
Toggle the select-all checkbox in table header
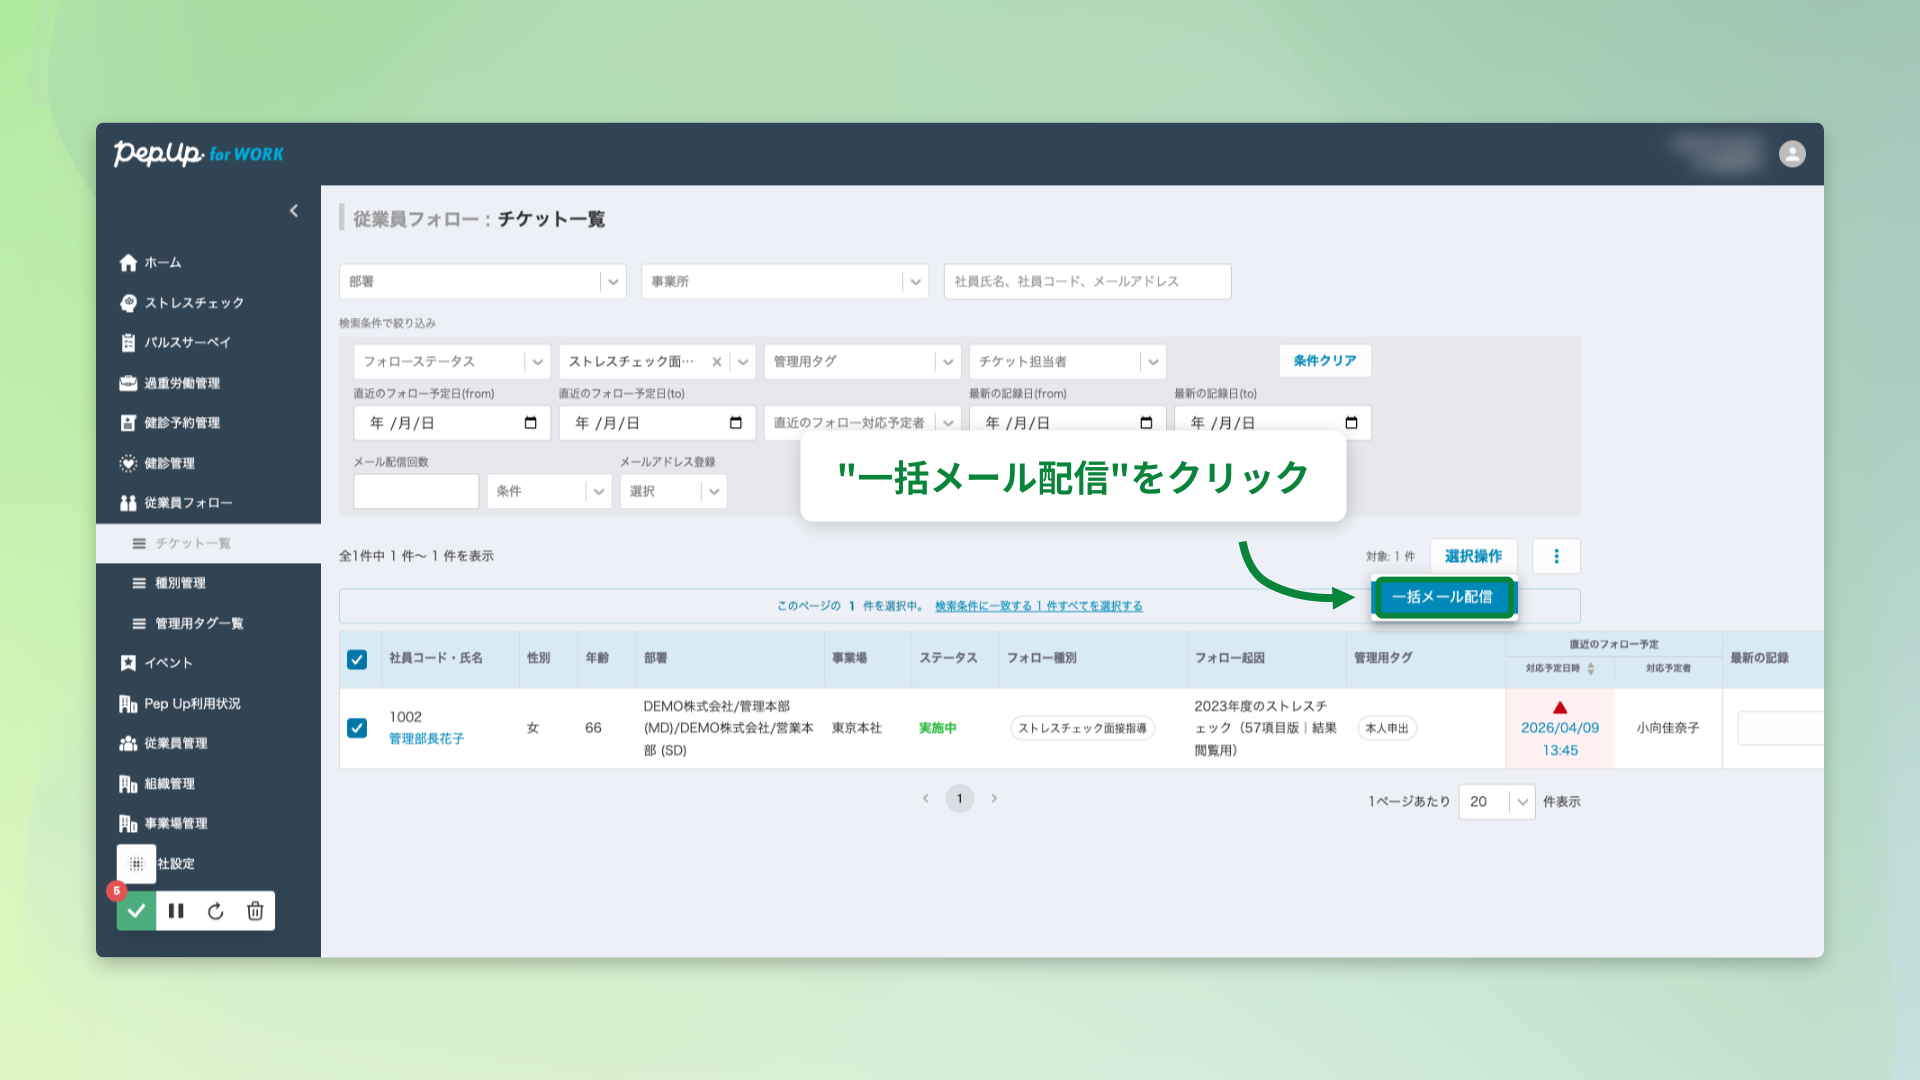[x=357, y=659]
